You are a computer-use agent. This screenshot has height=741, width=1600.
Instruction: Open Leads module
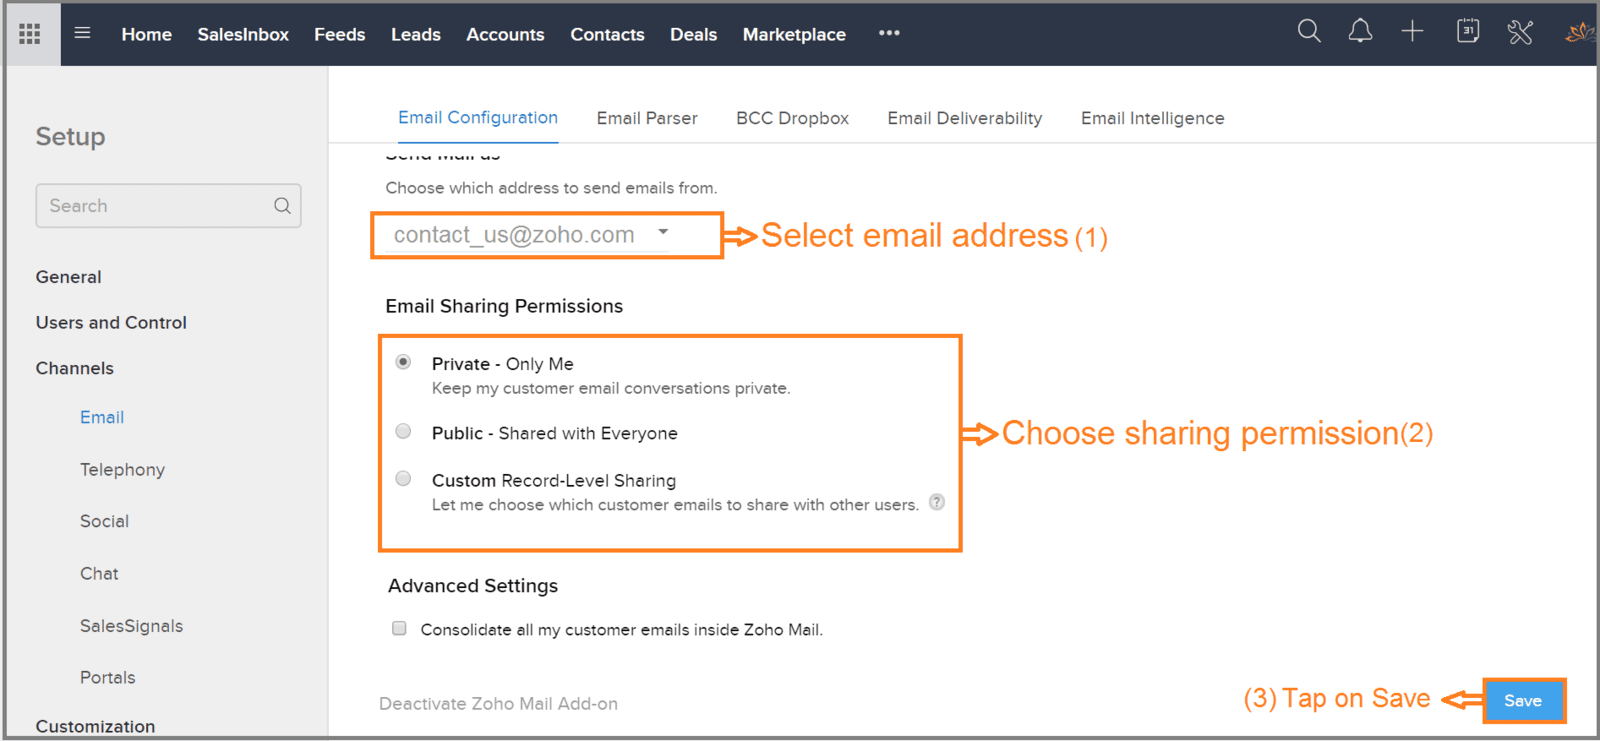point(416,34)
